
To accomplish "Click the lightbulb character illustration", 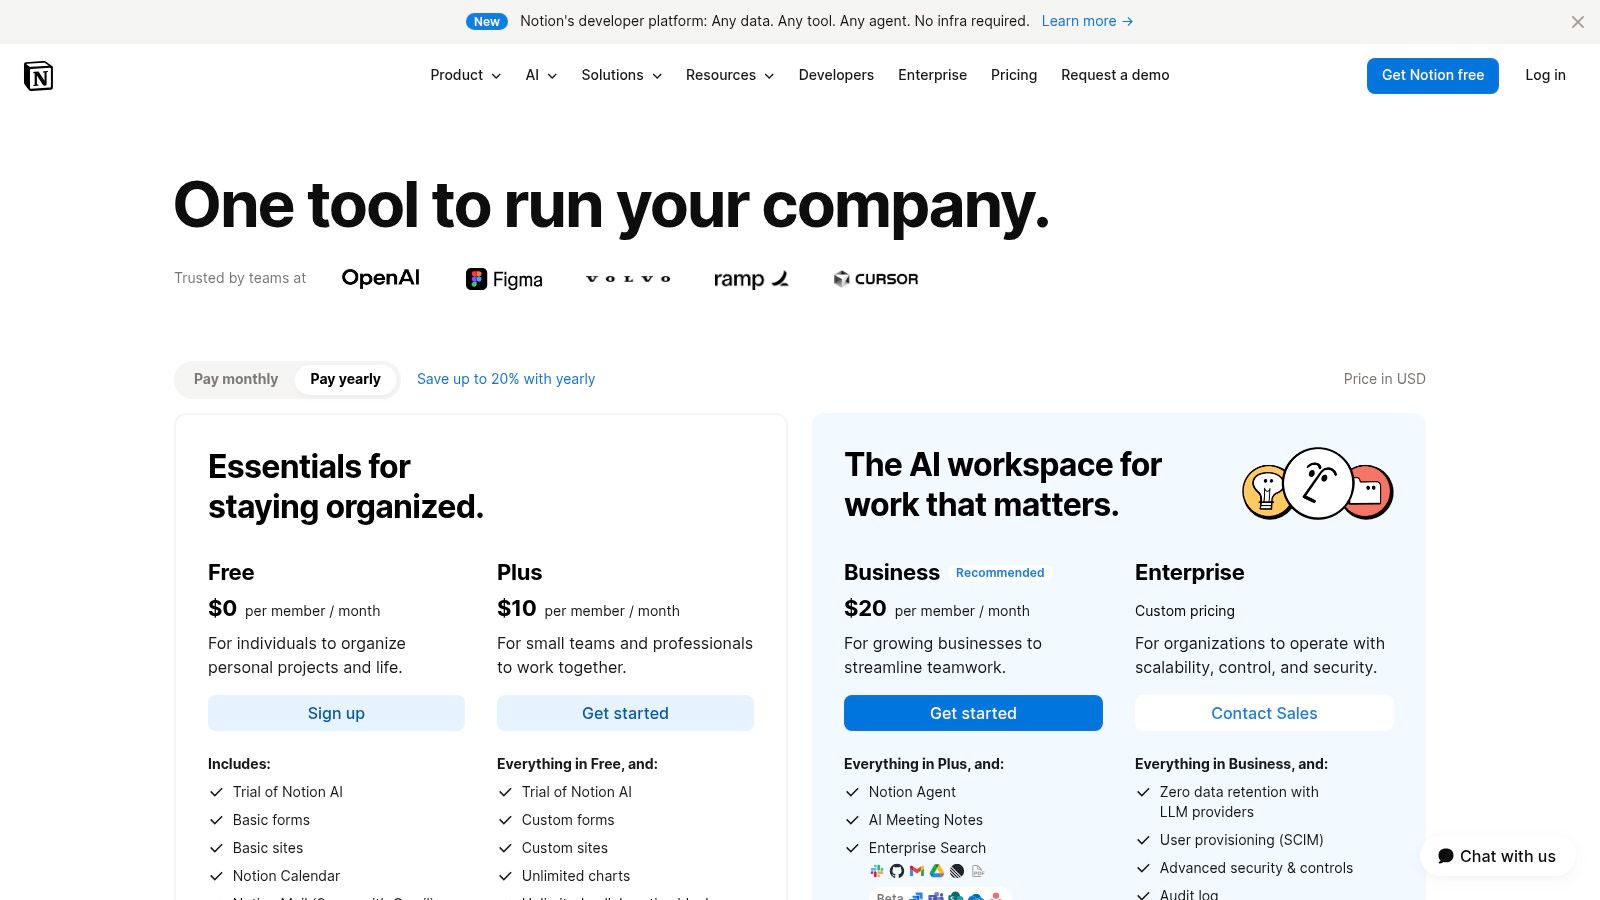I will (1264, 491).
